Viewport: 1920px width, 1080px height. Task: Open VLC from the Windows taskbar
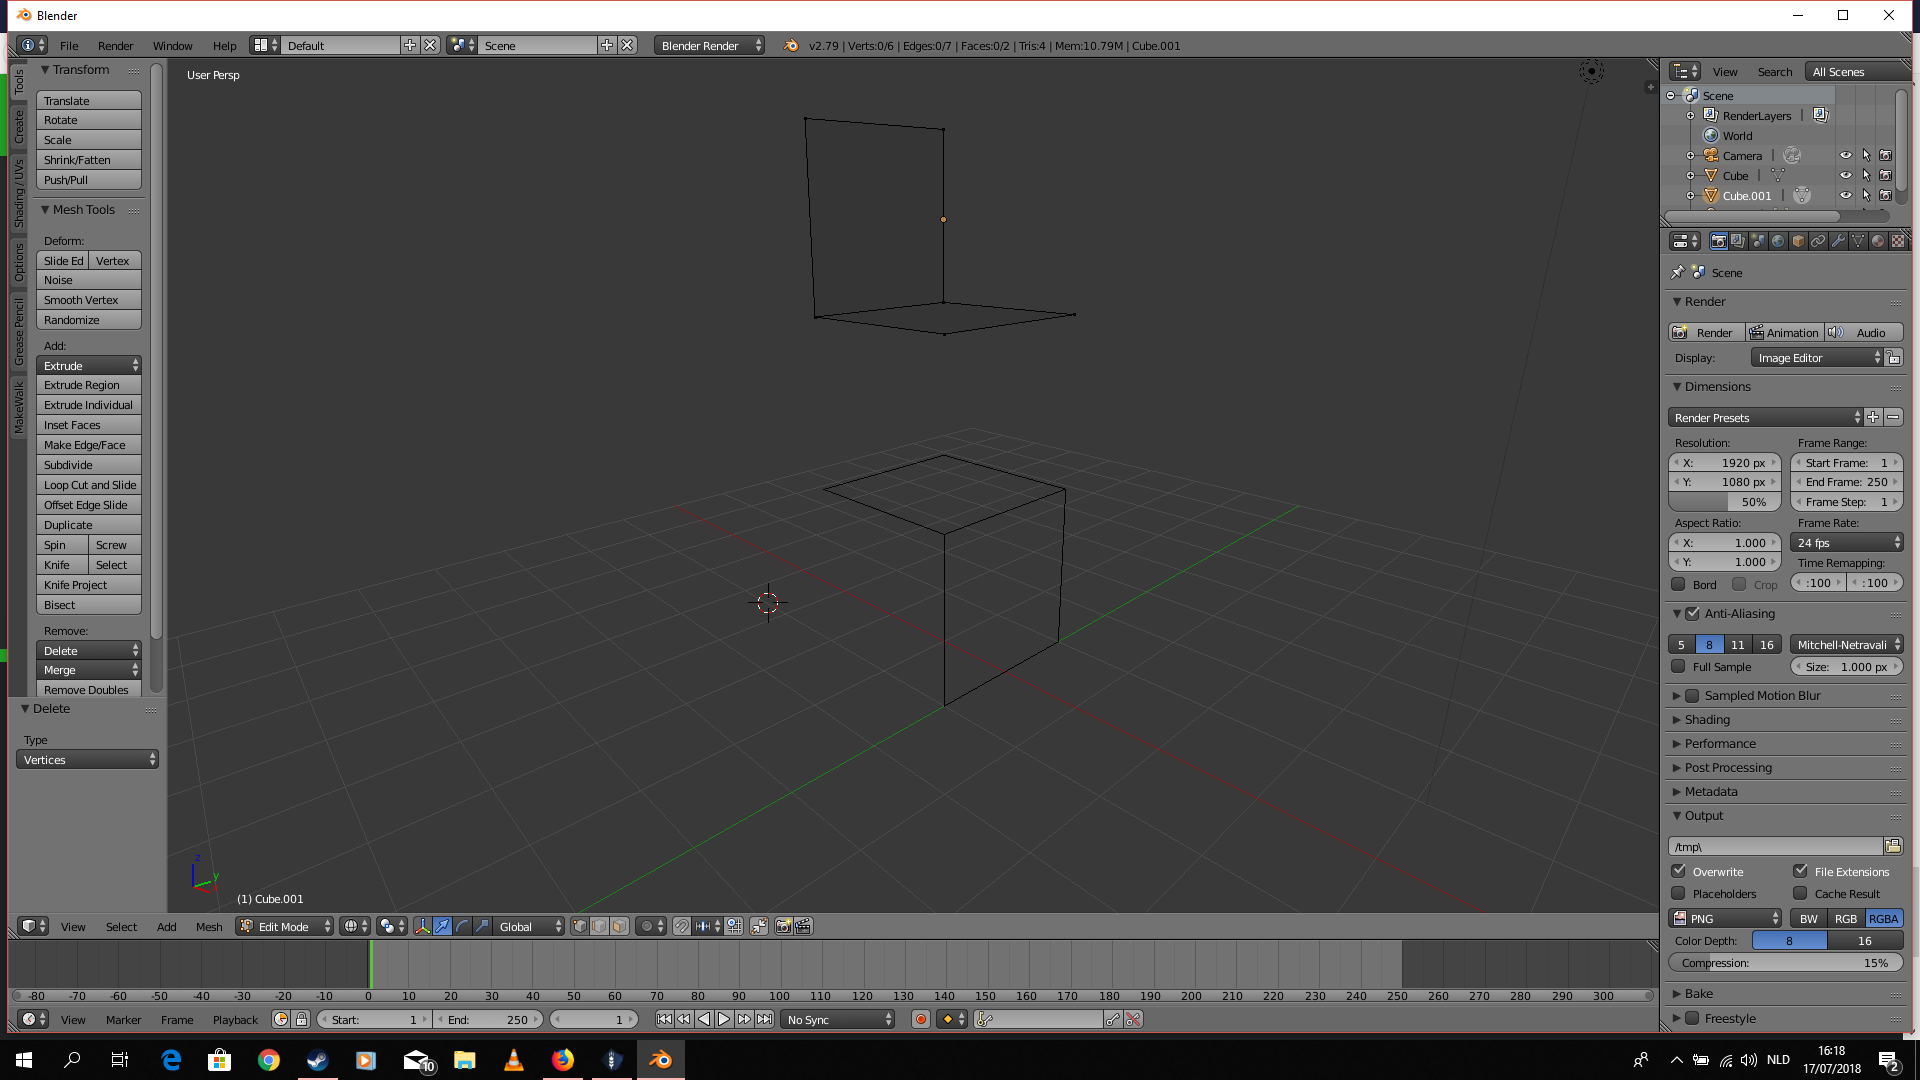[x=514, y=1060]
